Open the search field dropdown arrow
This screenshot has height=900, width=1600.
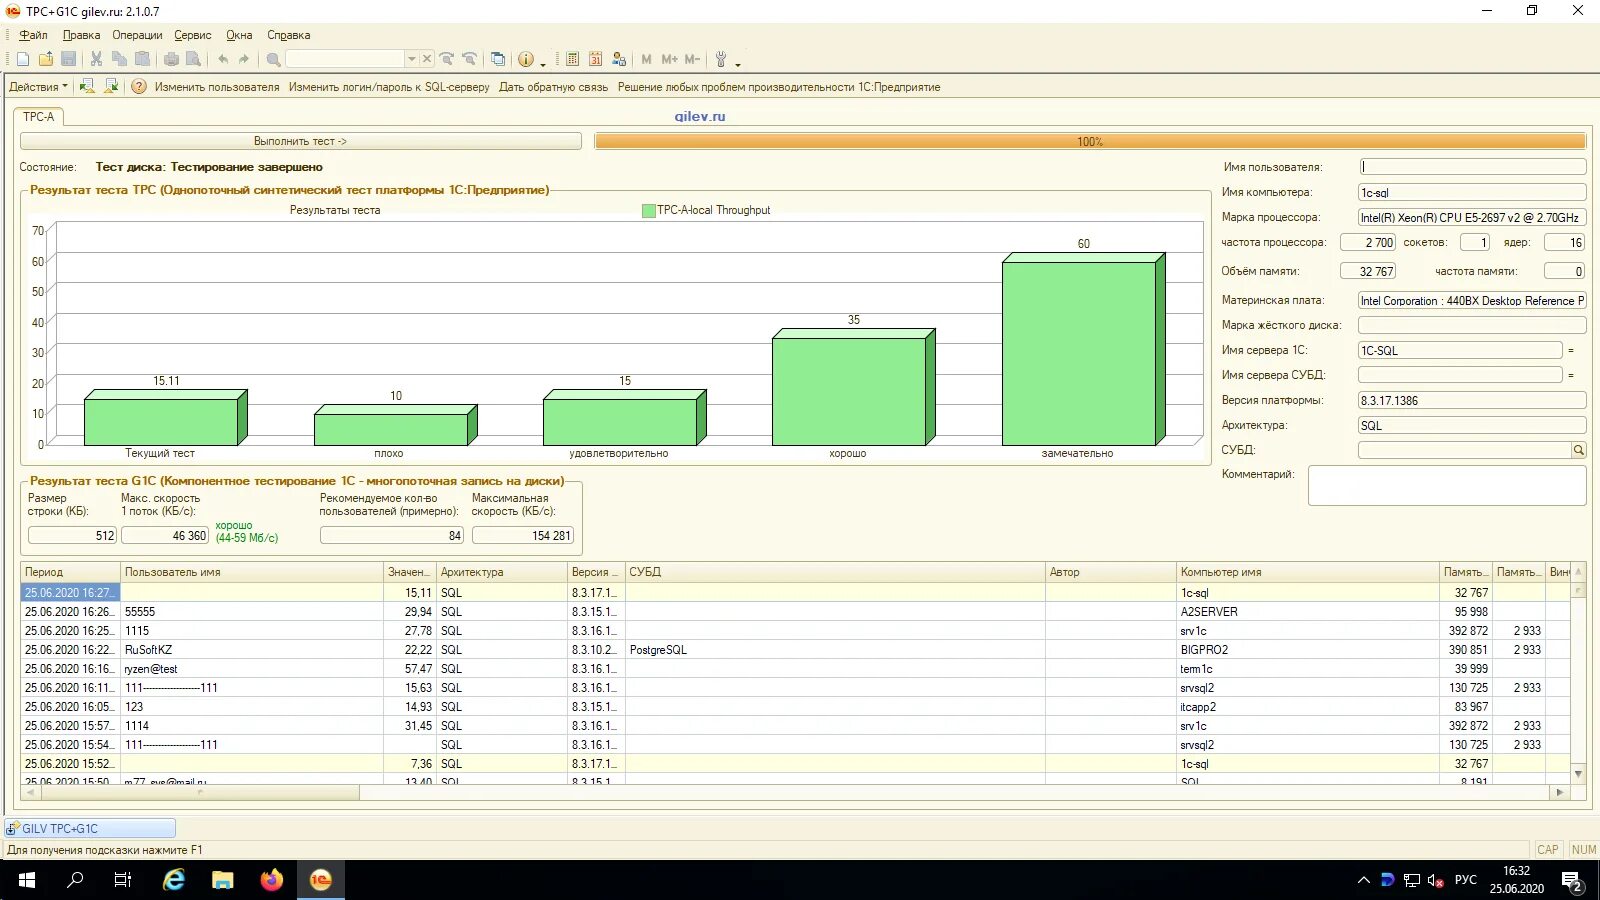coord(411,59)
